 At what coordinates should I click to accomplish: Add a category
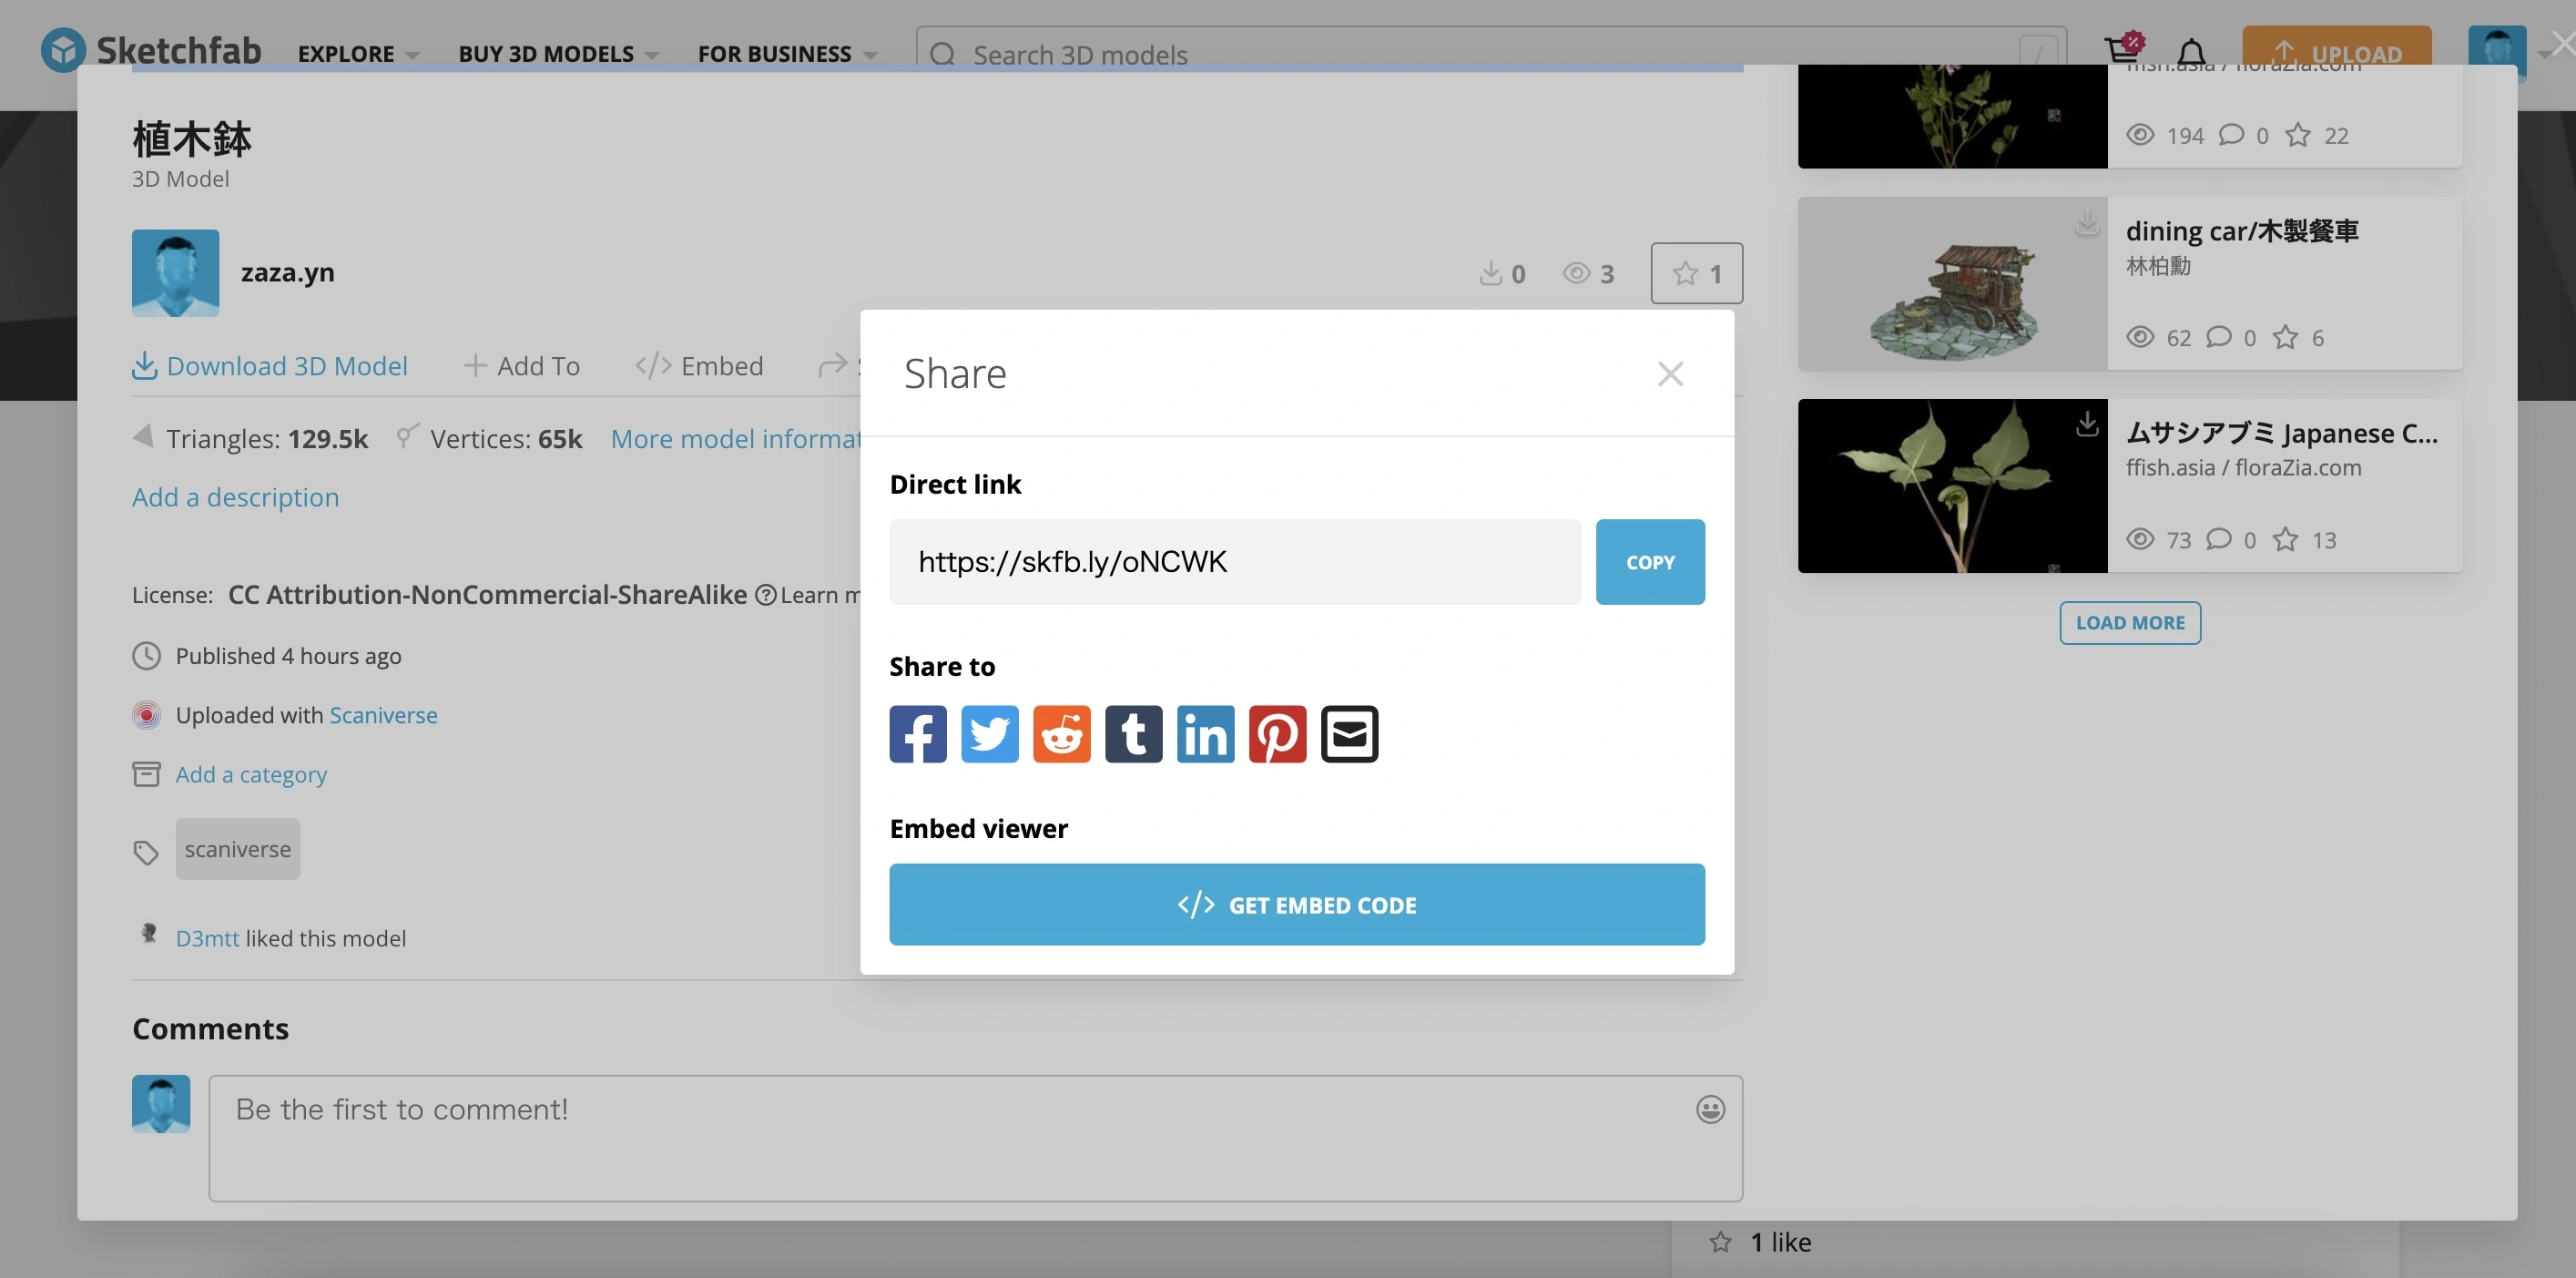(251, 774)
